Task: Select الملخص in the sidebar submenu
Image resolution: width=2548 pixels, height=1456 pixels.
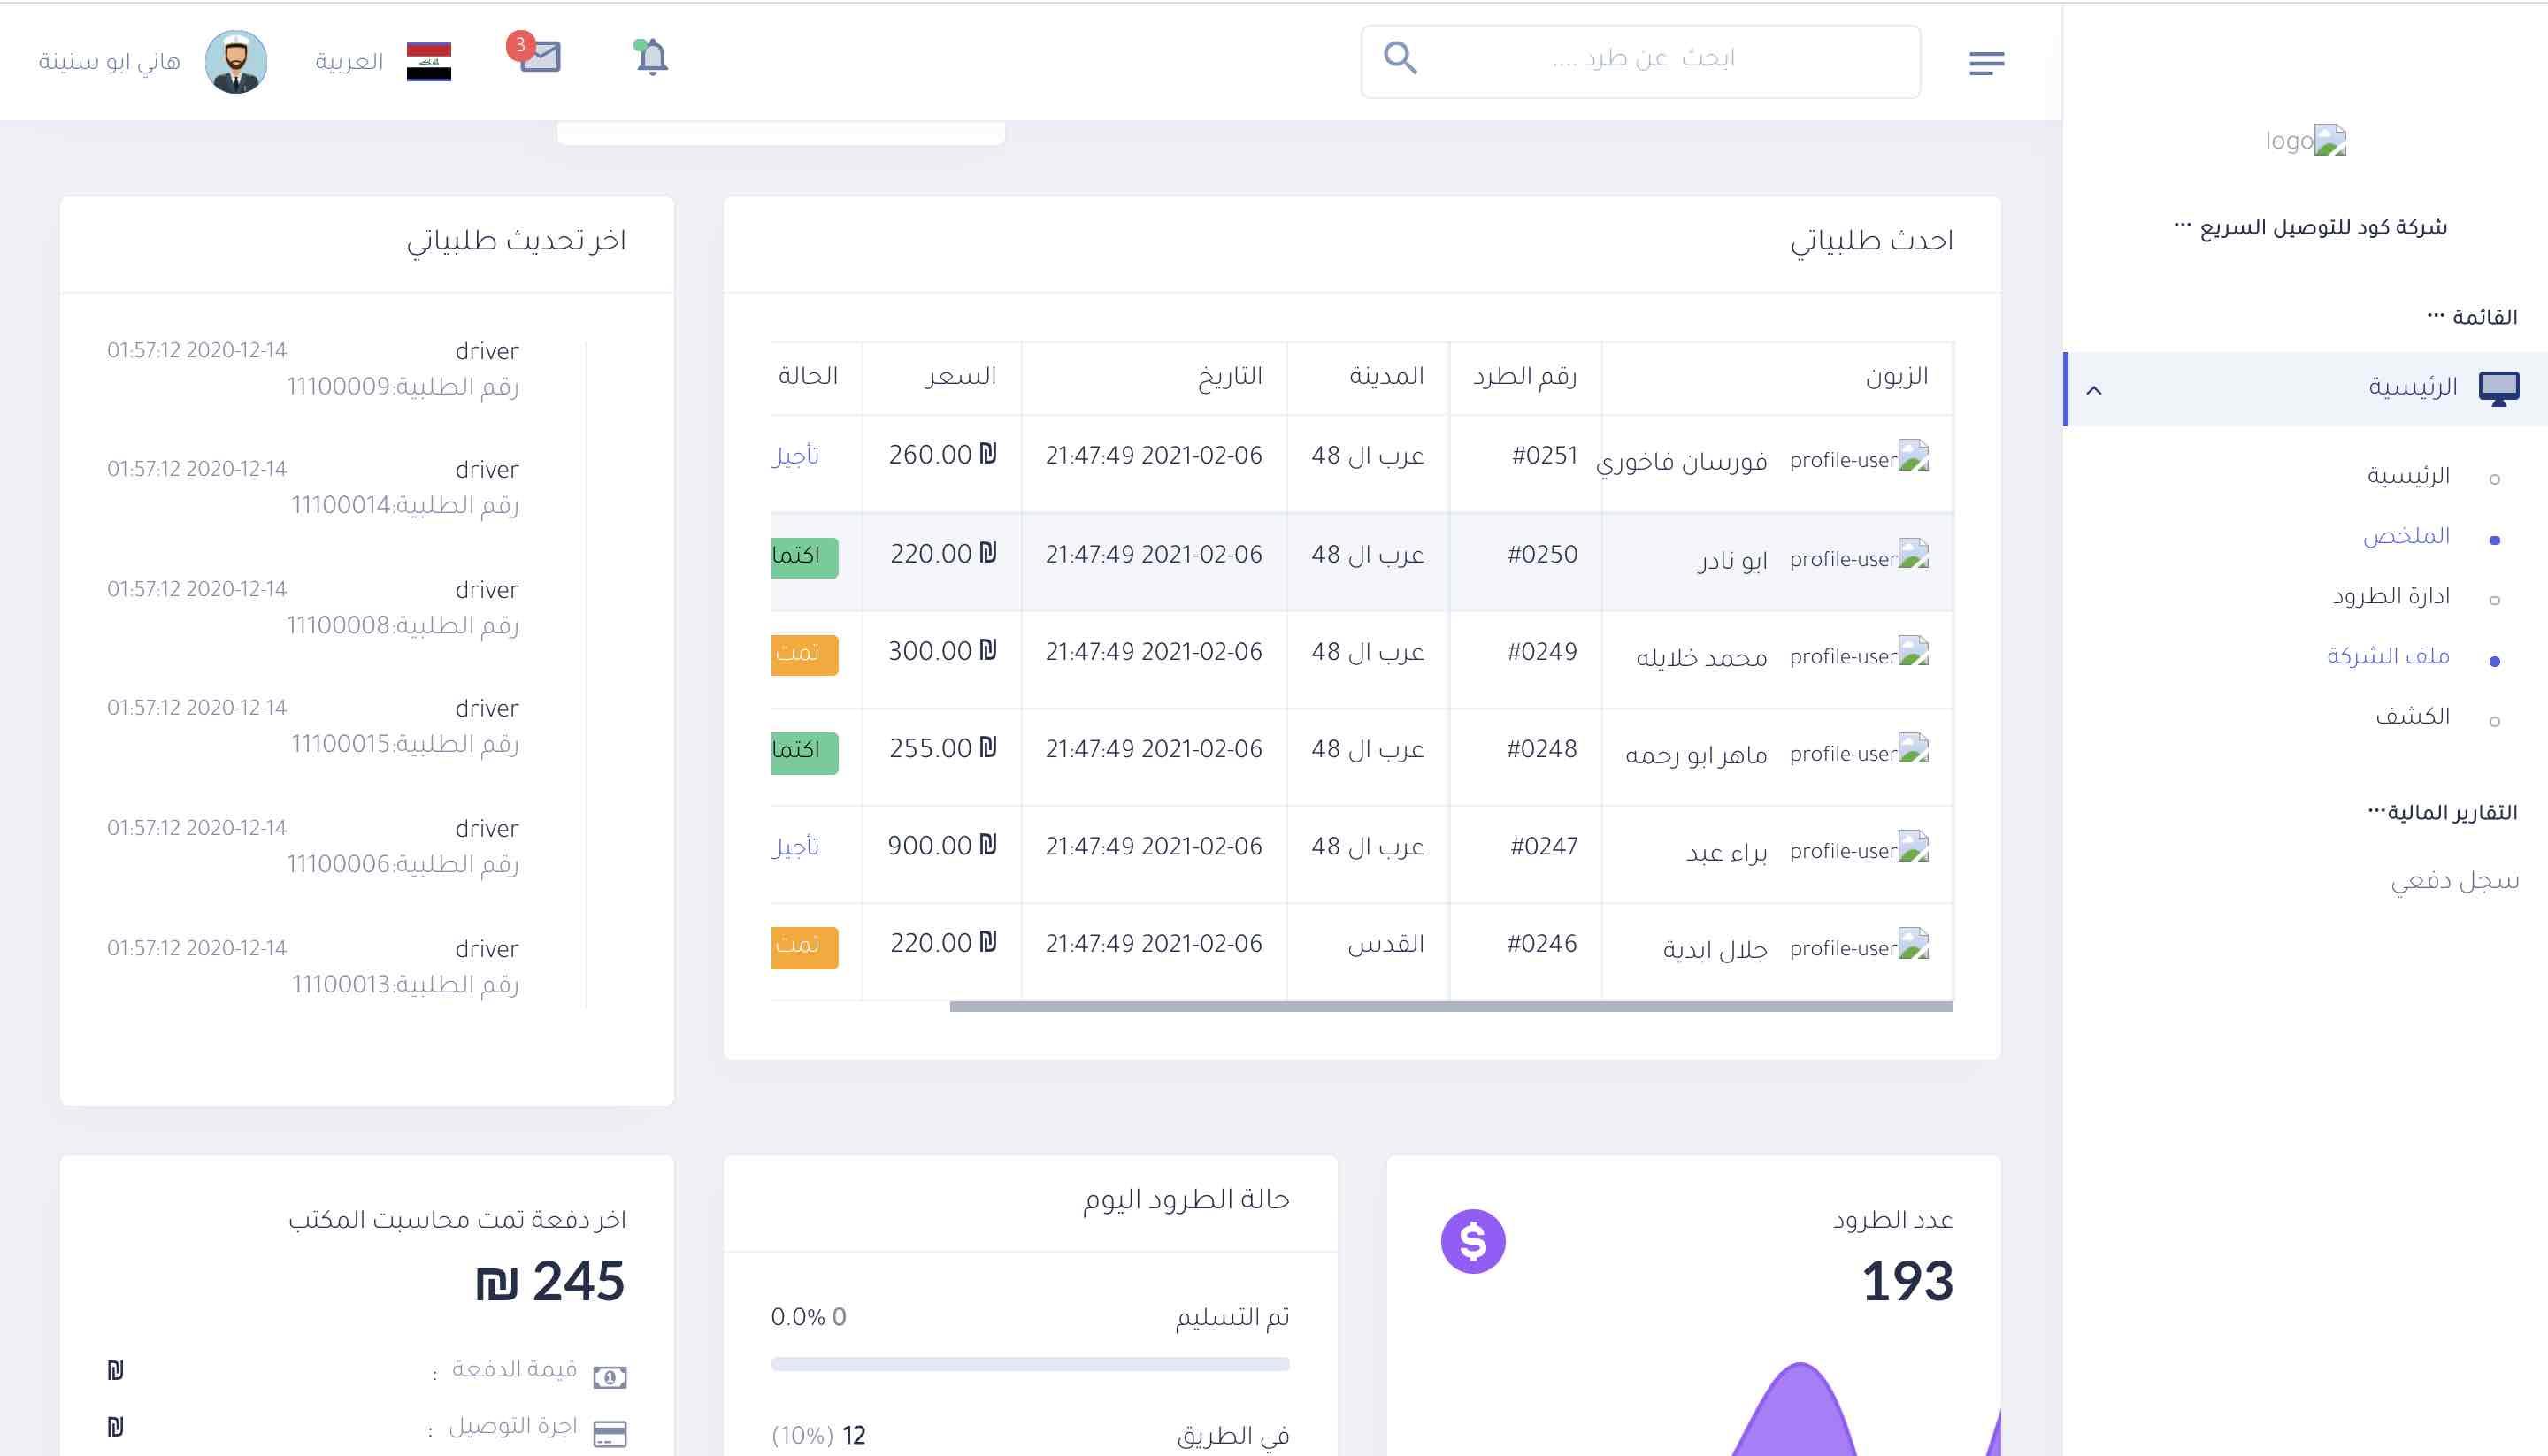Action: [2406, 536]
